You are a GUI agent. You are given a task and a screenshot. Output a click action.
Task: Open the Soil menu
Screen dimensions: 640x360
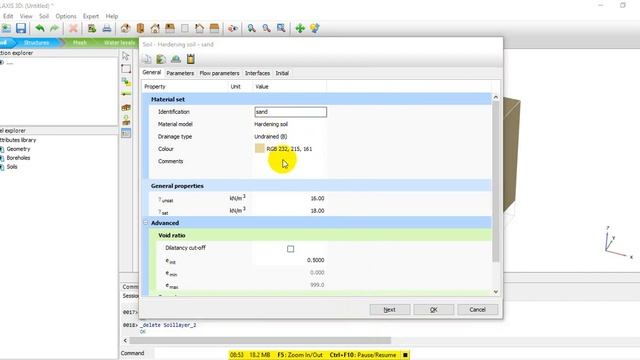click(44, 16)
